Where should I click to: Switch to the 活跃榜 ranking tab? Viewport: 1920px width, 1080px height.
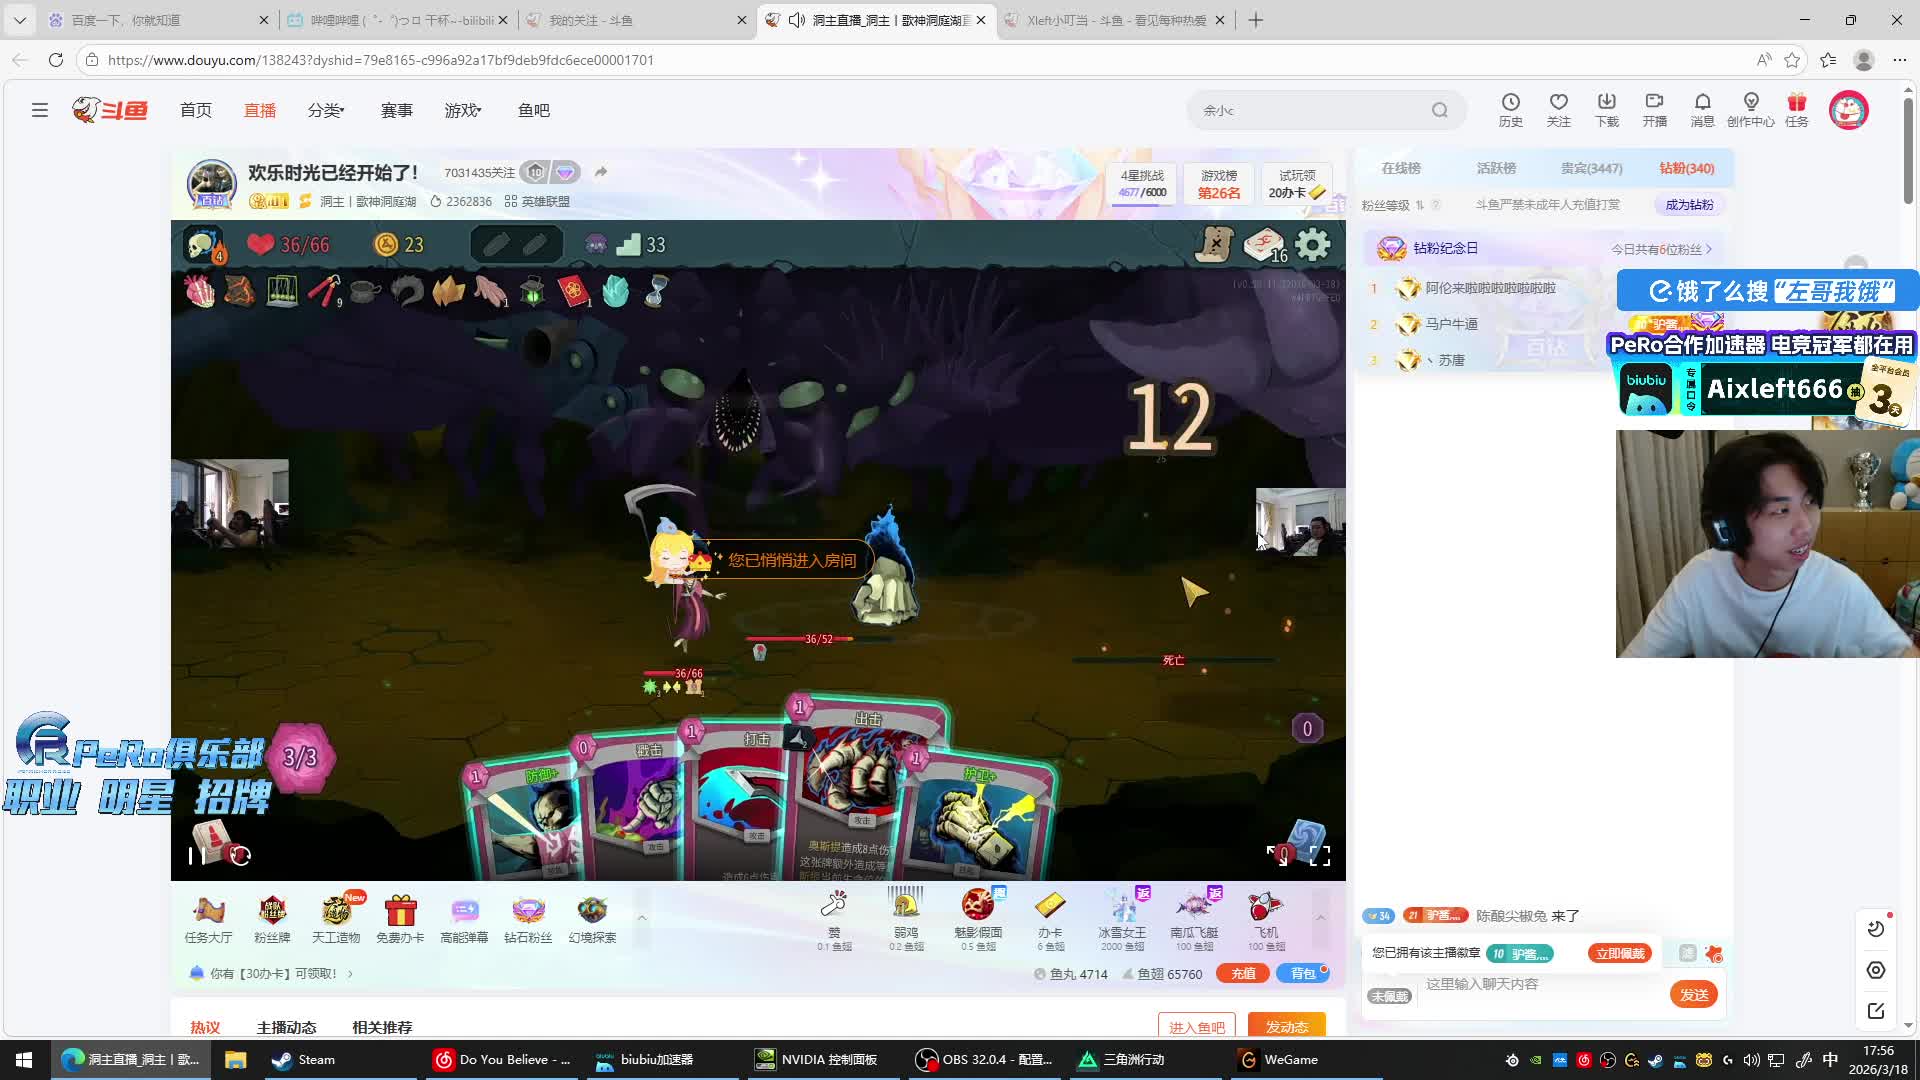1496,168
